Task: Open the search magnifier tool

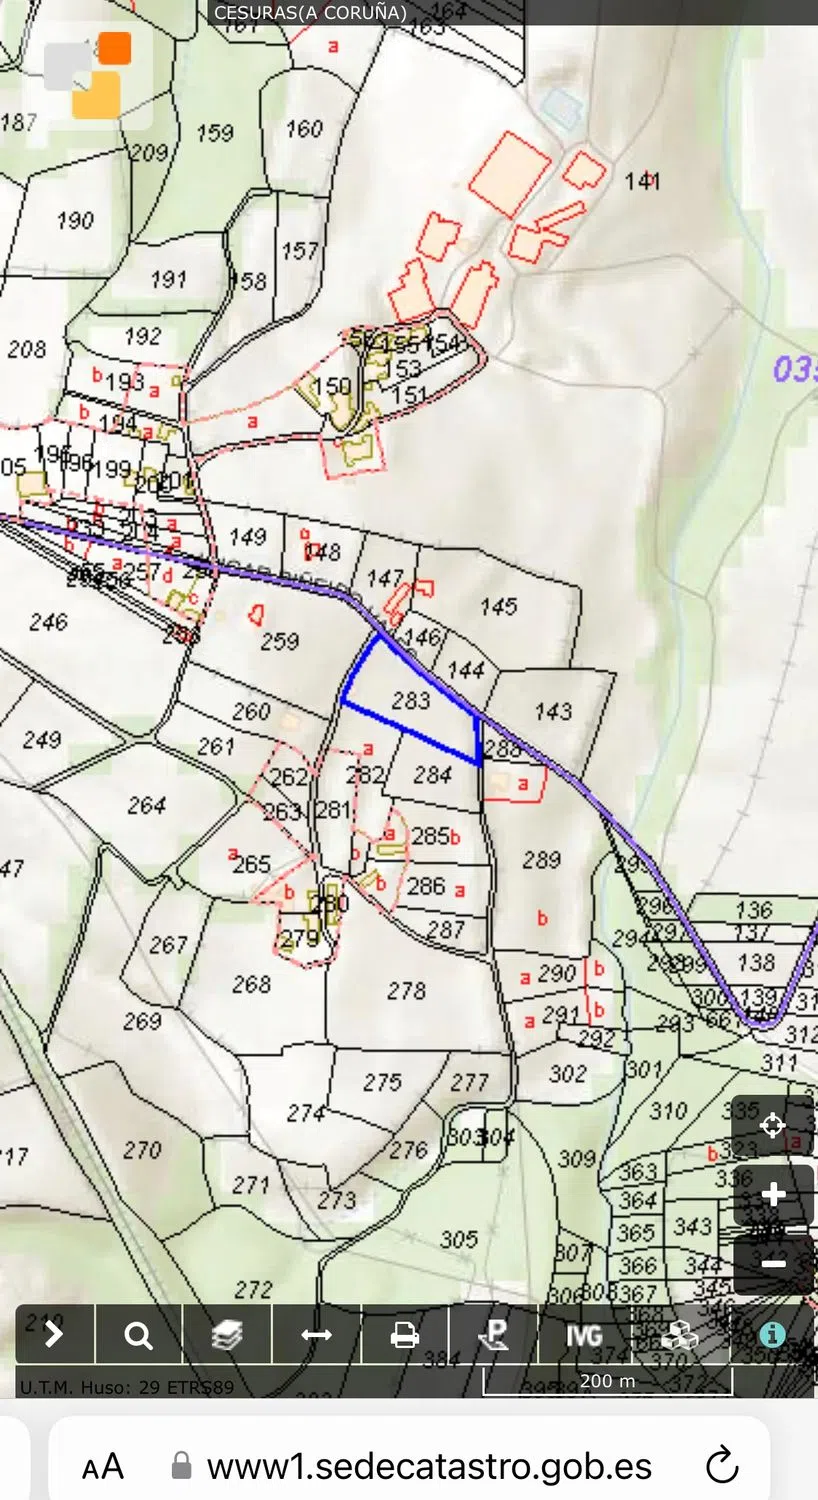Action: tap(138, 1334)
